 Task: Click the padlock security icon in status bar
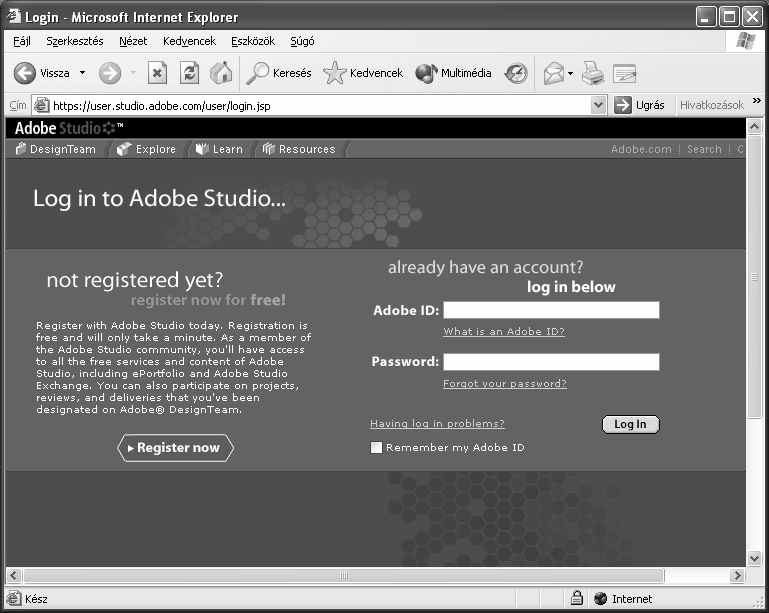point(577,598)
